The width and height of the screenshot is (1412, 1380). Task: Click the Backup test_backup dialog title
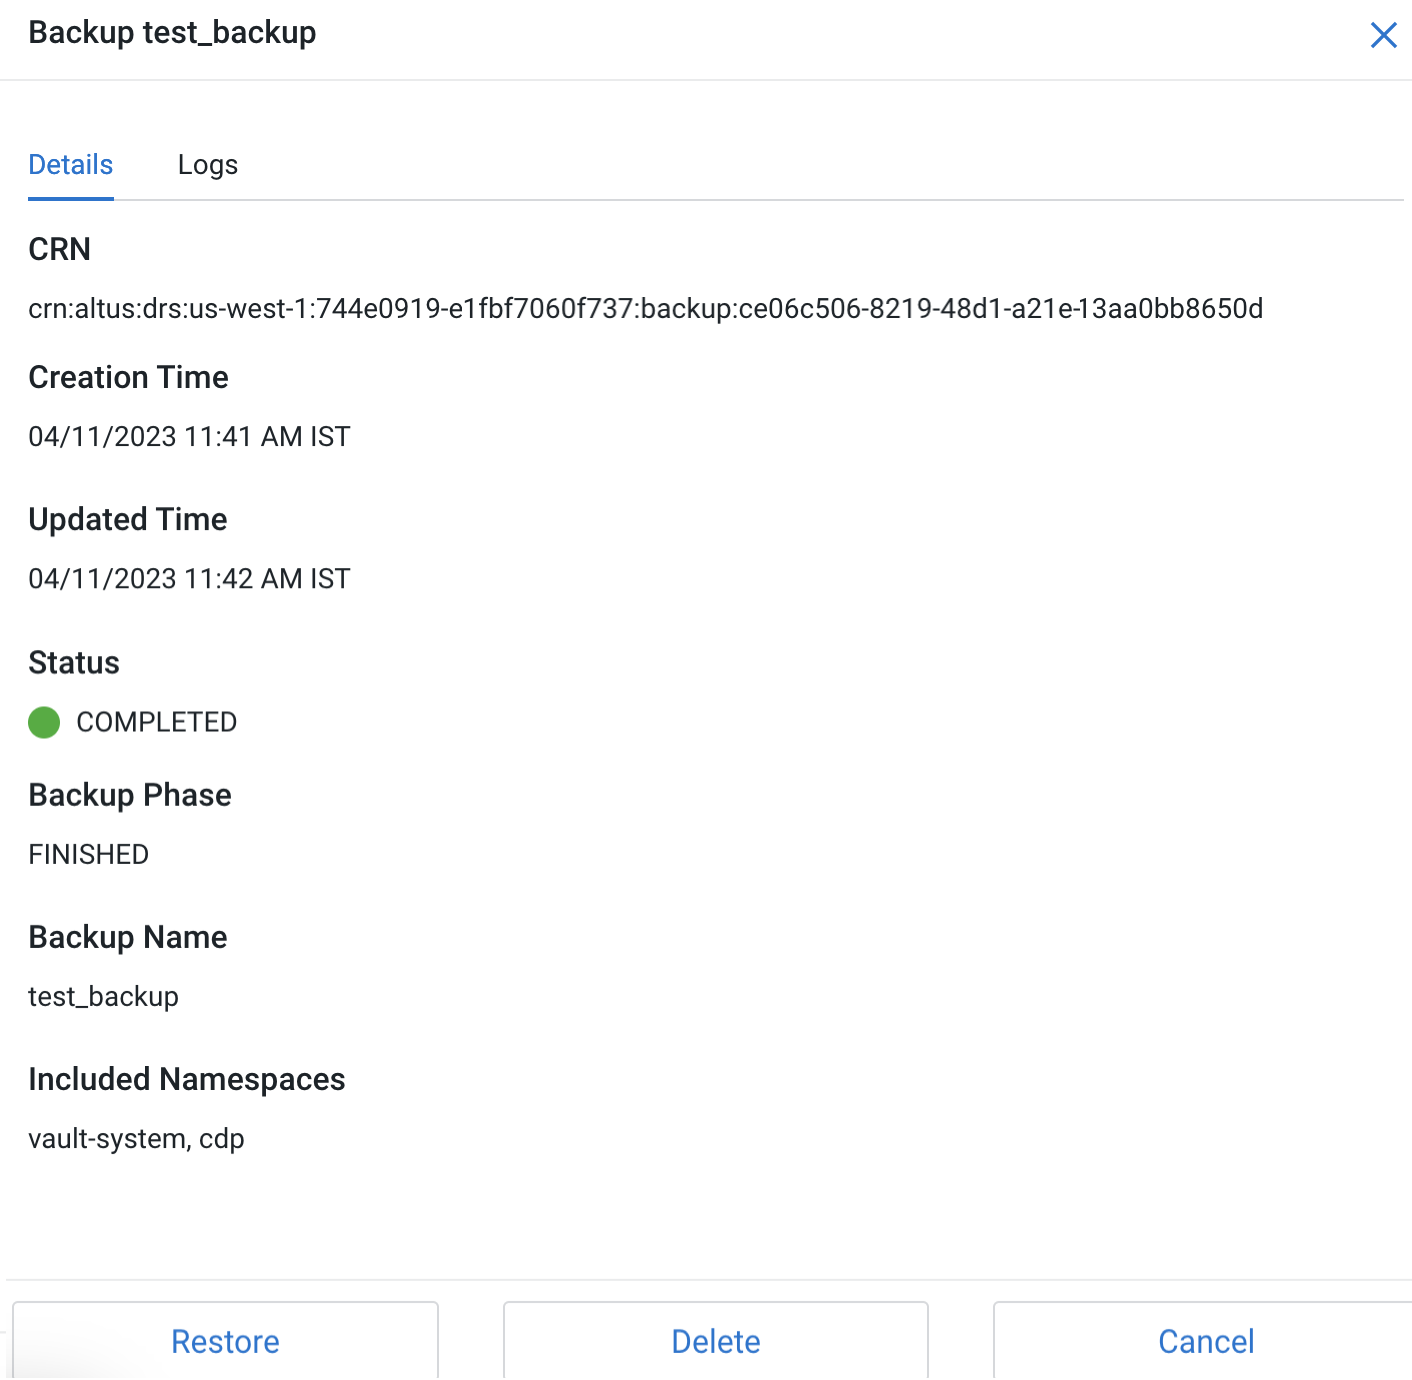point(172,32)
